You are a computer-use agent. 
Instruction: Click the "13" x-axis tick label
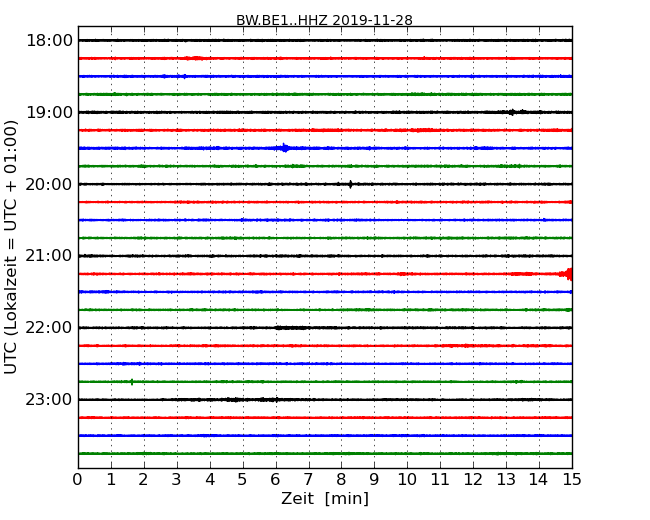tap(506, 479)
